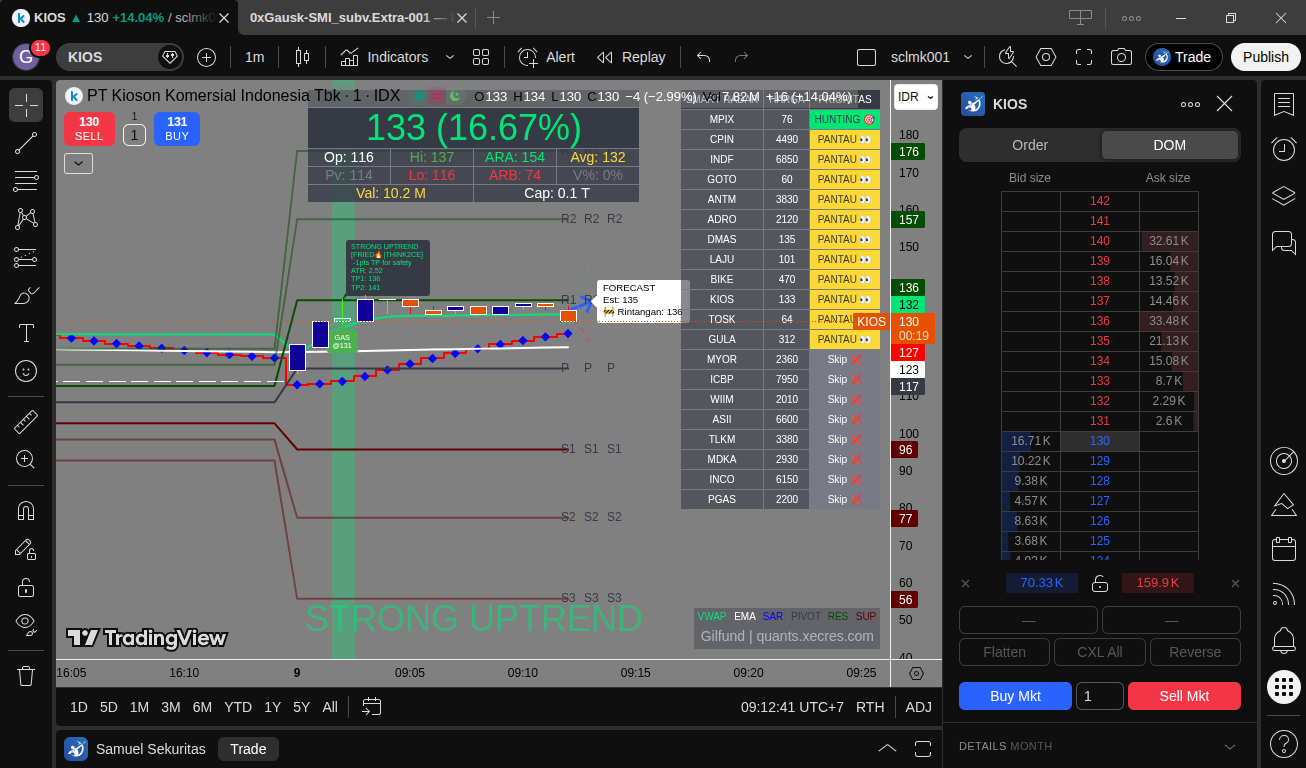Expand the Indicators favorites dropdown arrow

(x=449, y=57)
